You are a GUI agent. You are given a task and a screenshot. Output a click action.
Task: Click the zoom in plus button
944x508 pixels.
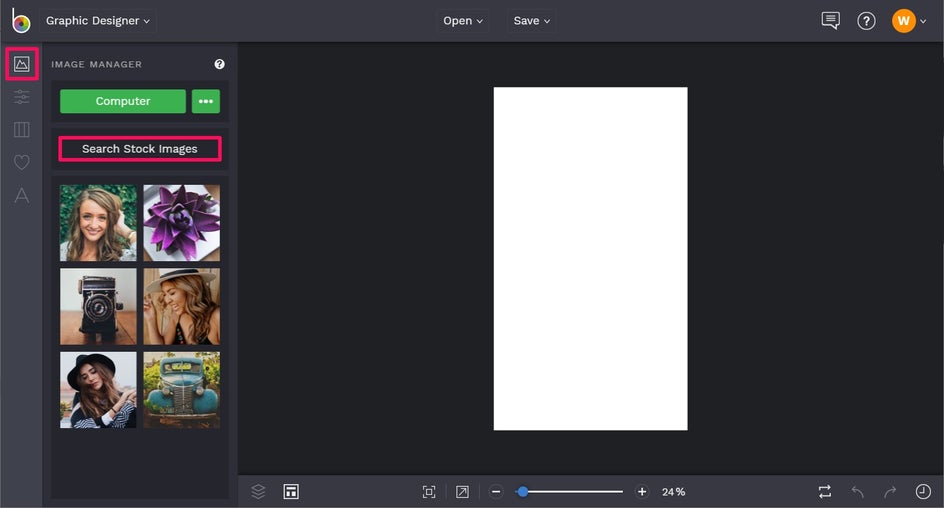tap(642, 492)
